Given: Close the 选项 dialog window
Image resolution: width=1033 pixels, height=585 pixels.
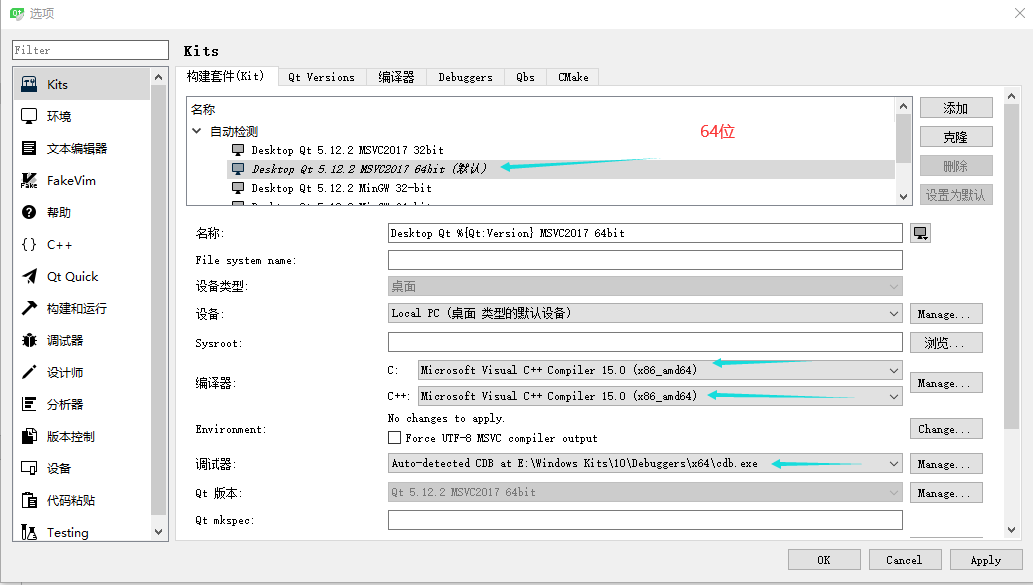Looking at the screenshot, I should pos(1019,13).
